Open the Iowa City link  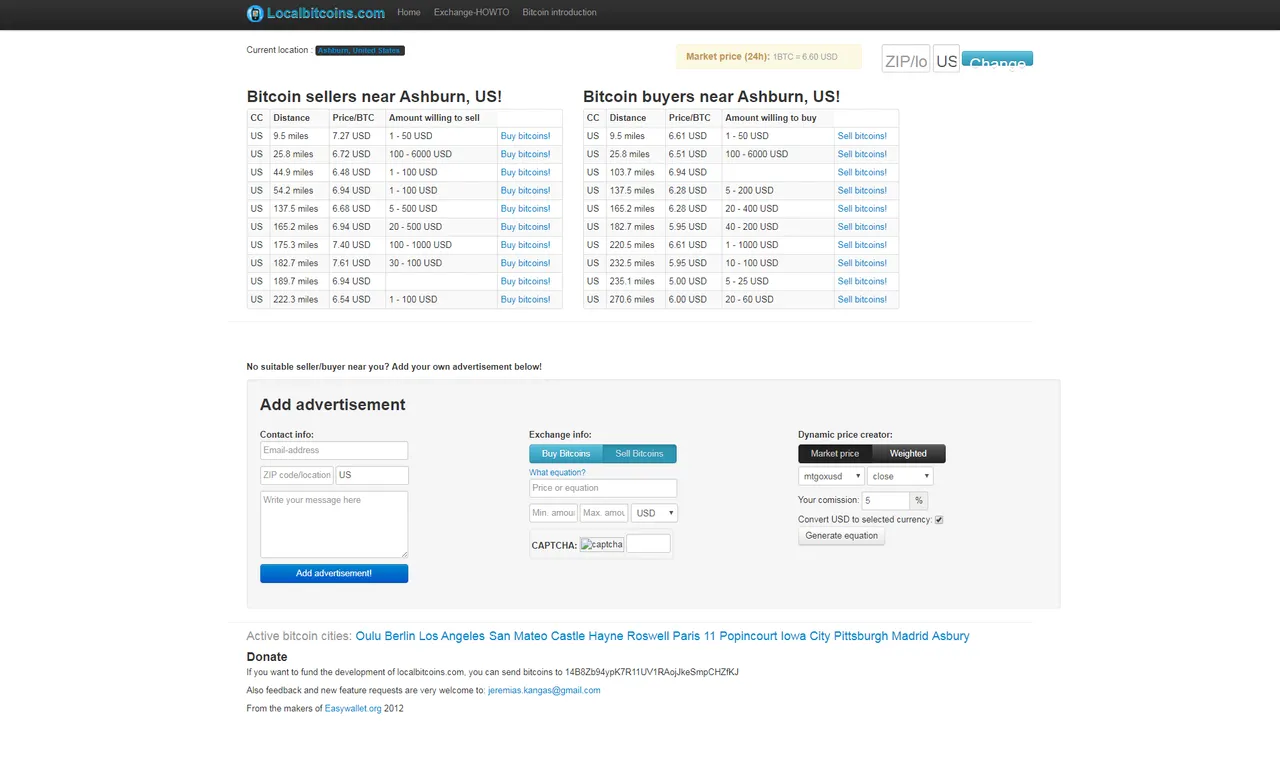(806, 636)
